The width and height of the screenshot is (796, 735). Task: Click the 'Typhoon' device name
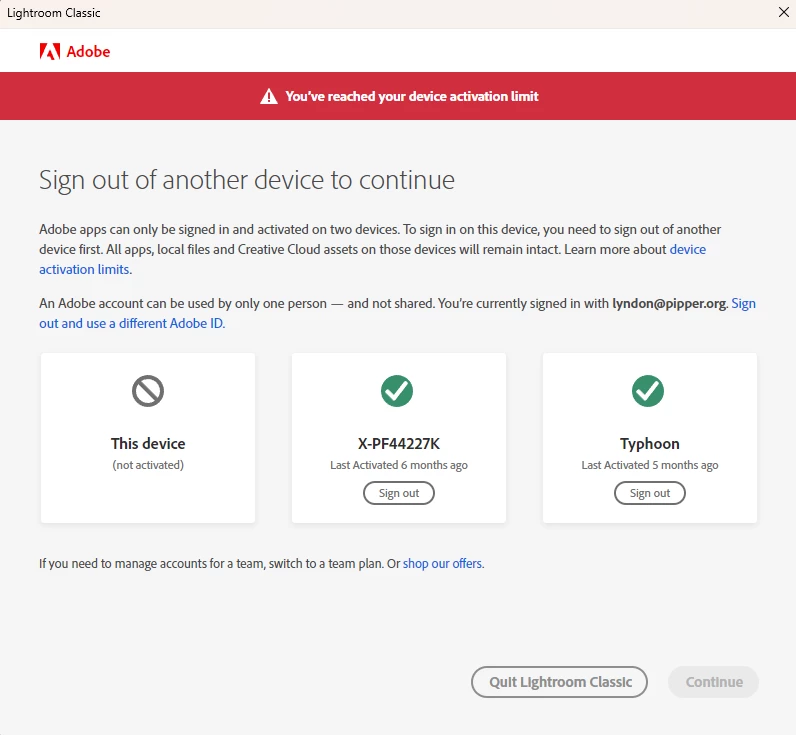coord(650,444)
